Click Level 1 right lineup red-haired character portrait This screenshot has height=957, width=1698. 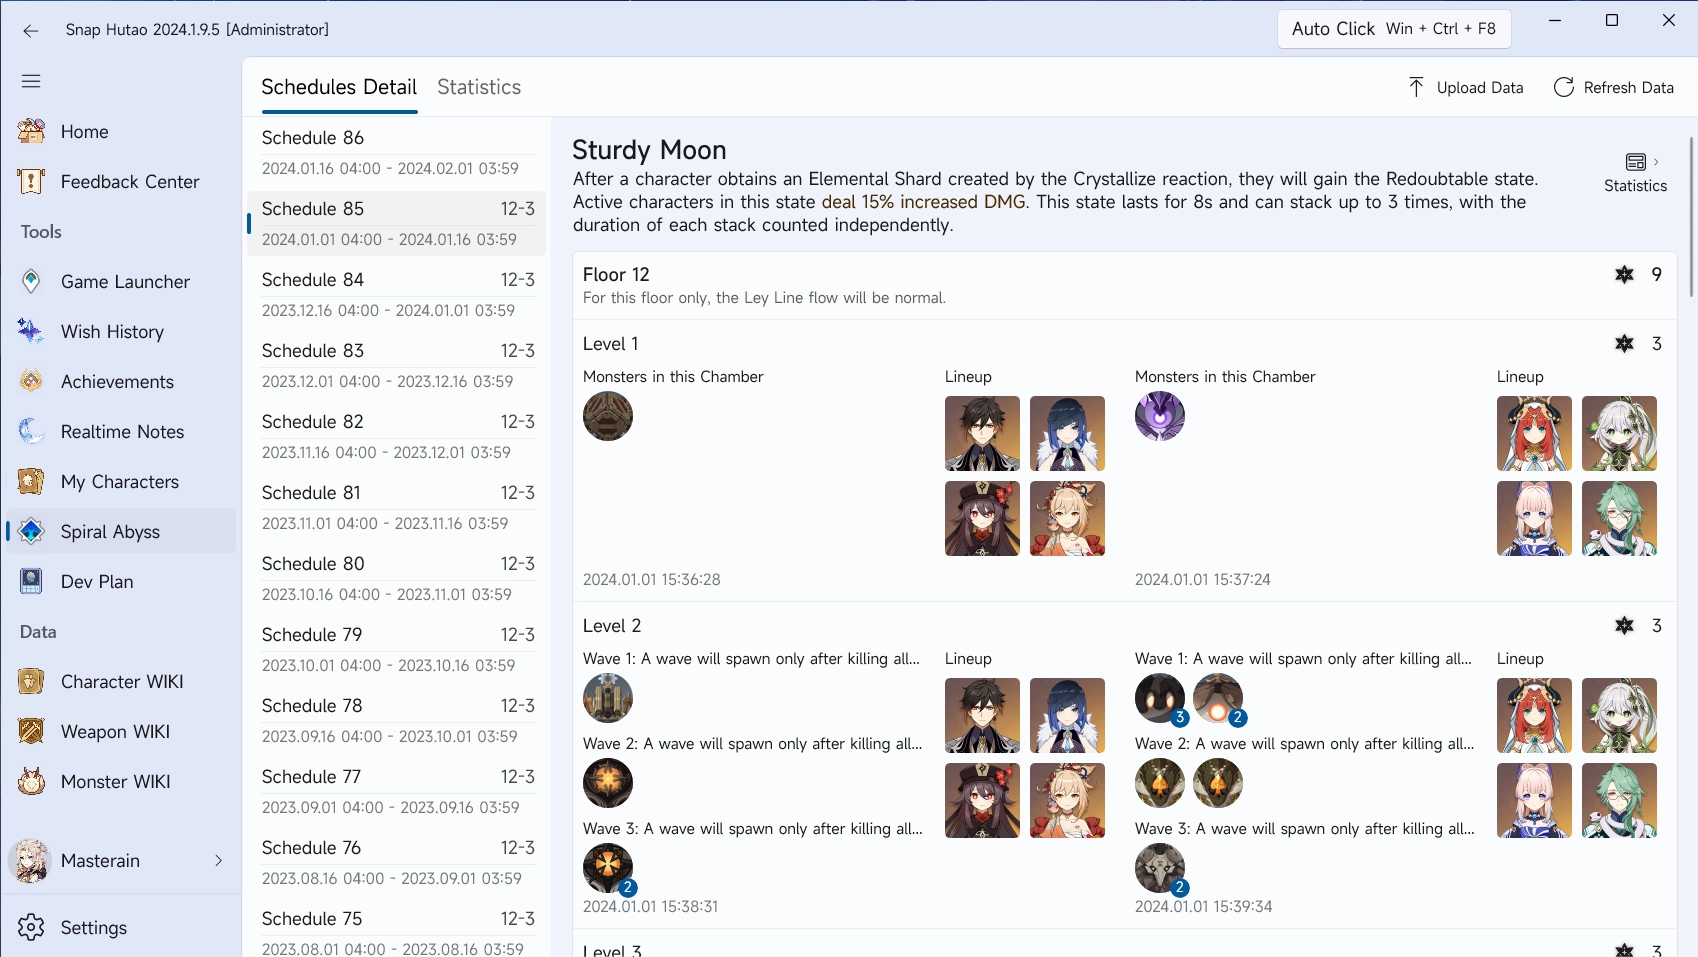coord(1534,433)
